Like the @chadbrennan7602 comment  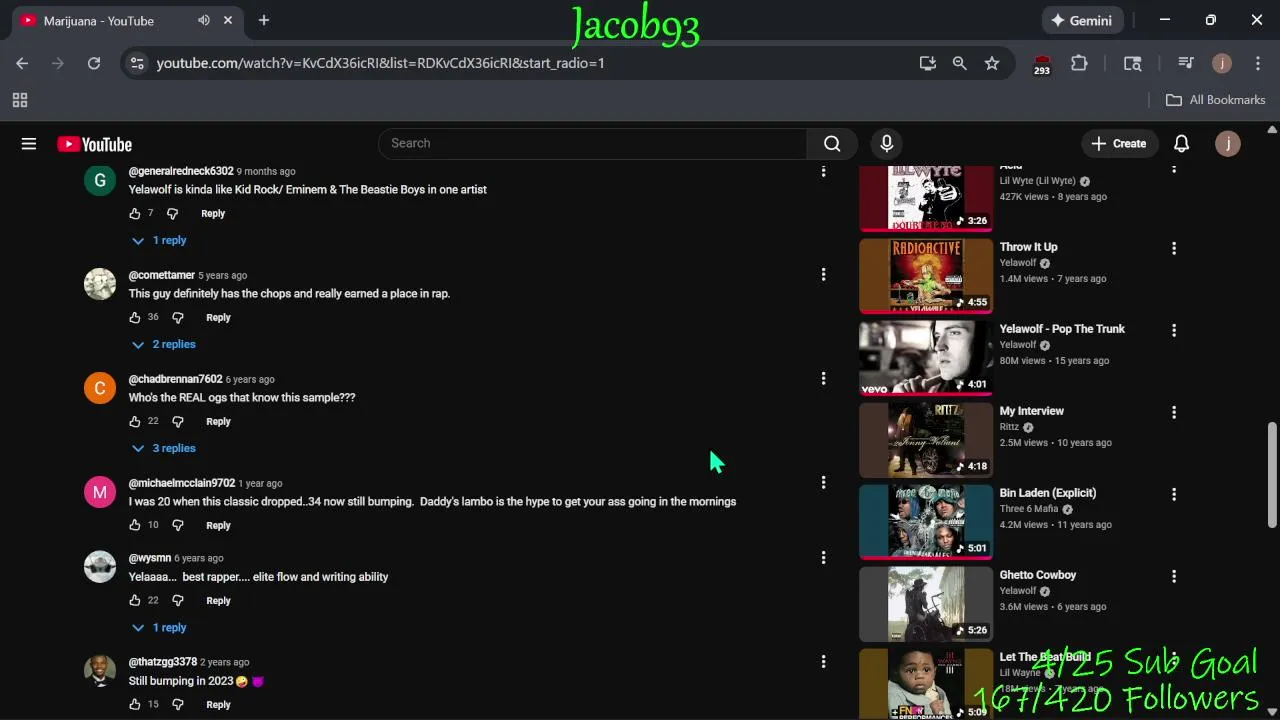click(x=135, y=422)
